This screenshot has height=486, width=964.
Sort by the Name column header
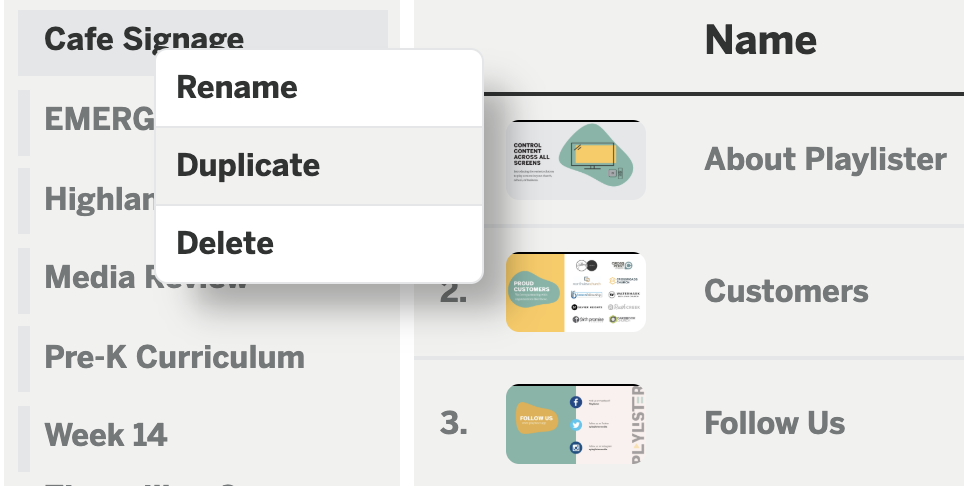coord(761,40)
